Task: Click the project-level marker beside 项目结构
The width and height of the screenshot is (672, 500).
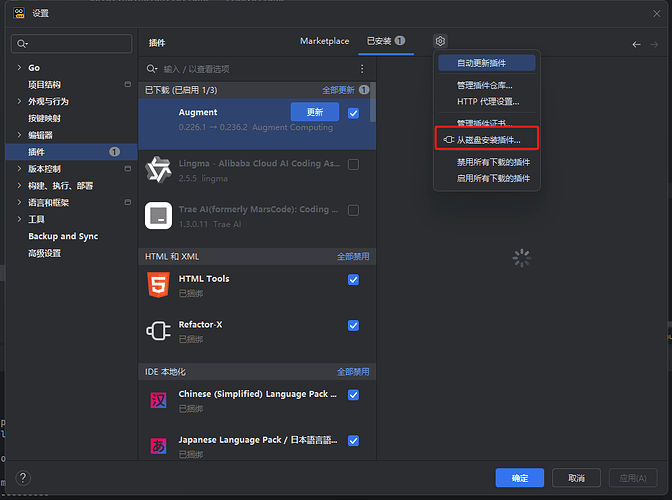Action: [x=128, y=84]
